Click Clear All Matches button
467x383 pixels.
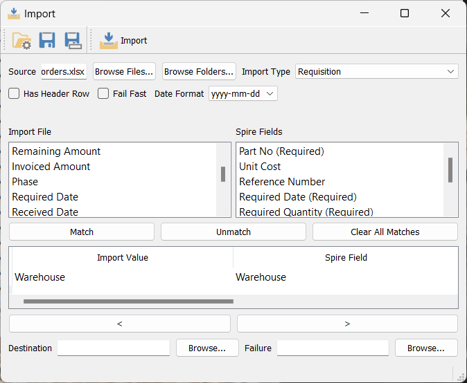click(385, 232)
